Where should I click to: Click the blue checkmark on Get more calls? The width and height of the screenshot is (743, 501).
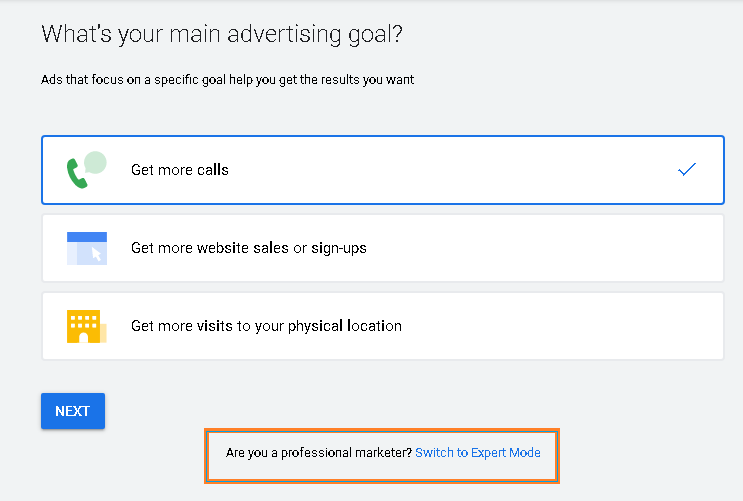pyautogui.click(x=687, y=169)
